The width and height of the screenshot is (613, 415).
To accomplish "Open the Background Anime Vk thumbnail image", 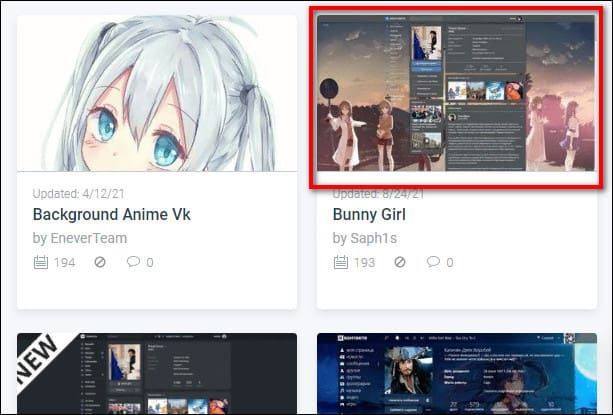I will click(x=157, y=93).
